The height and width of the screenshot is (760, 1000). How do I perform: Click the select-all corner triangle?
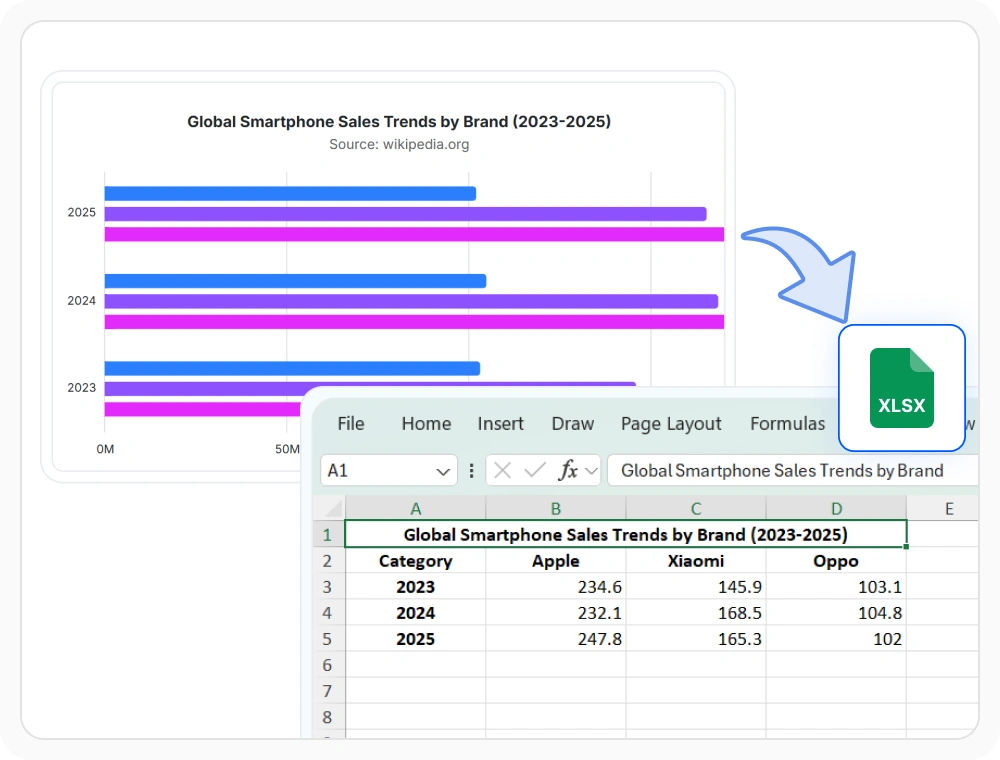tap(333, 508)
